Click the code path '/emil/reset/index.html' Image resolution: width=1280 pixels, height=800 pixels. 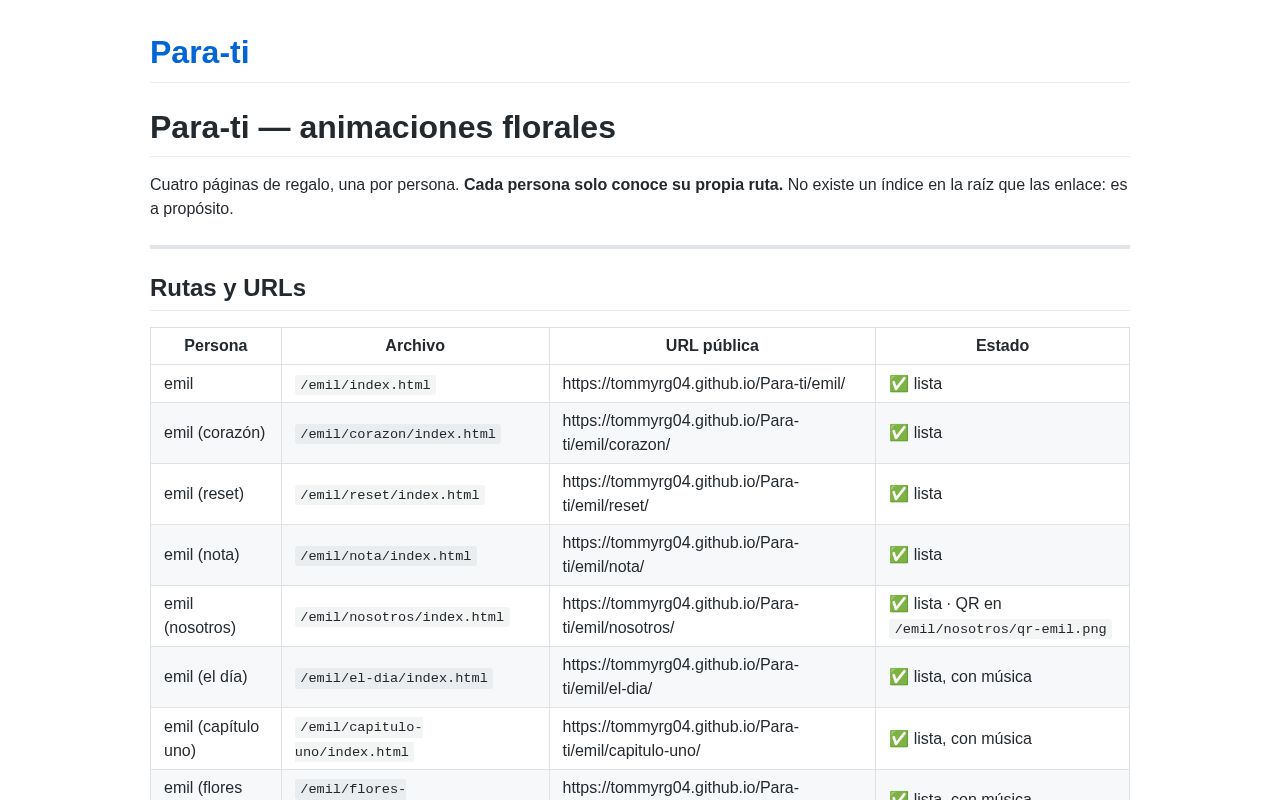click(x=390, y=495)
